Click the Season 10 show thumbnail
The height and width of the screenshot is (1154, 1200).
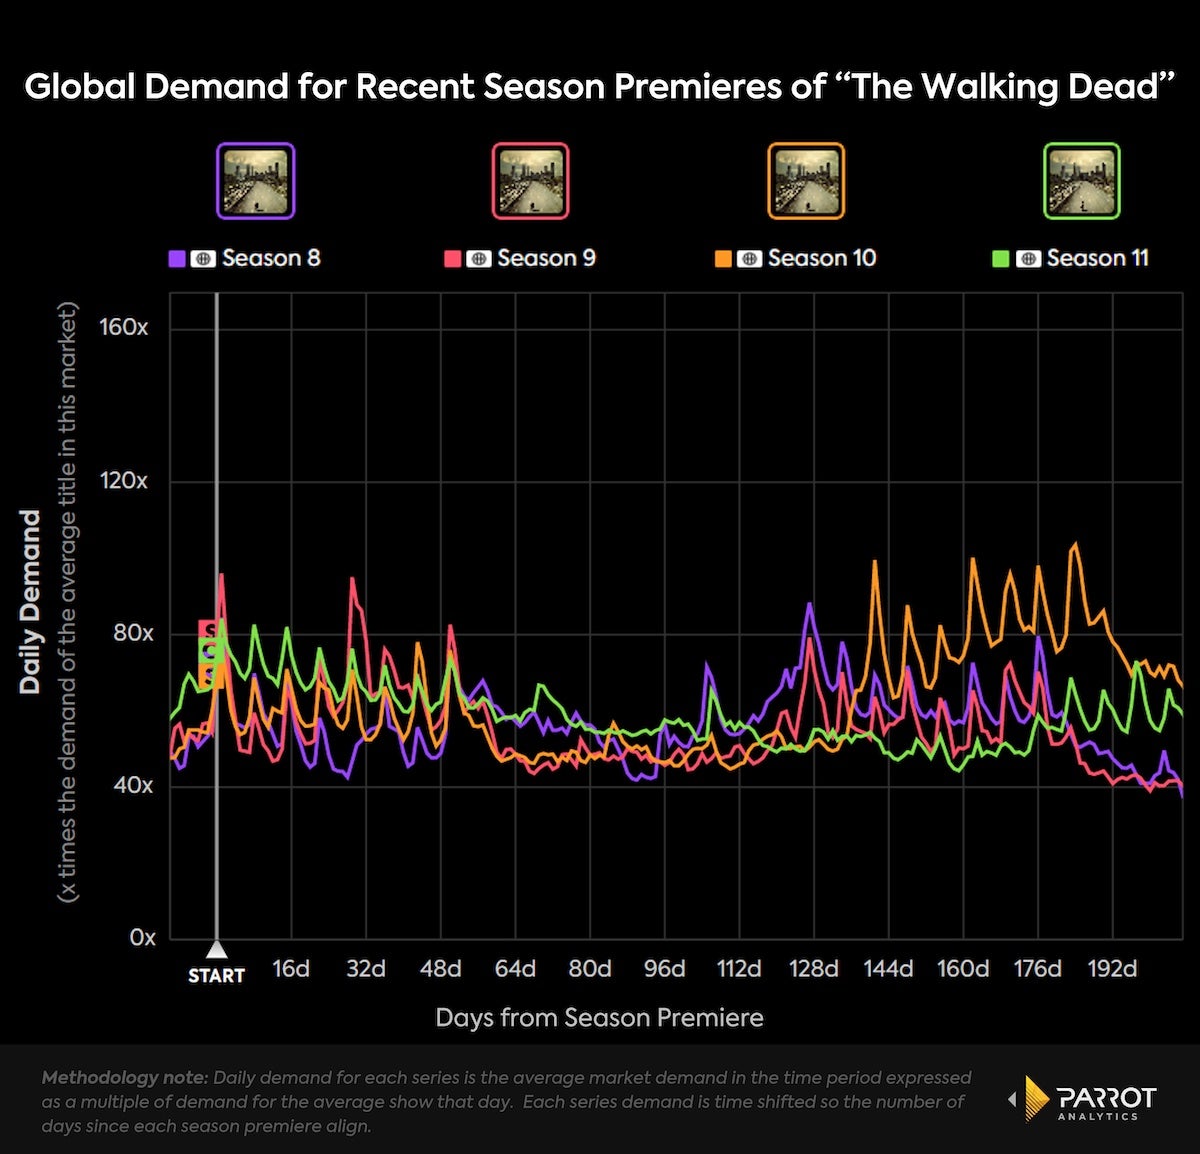[806, 181]
